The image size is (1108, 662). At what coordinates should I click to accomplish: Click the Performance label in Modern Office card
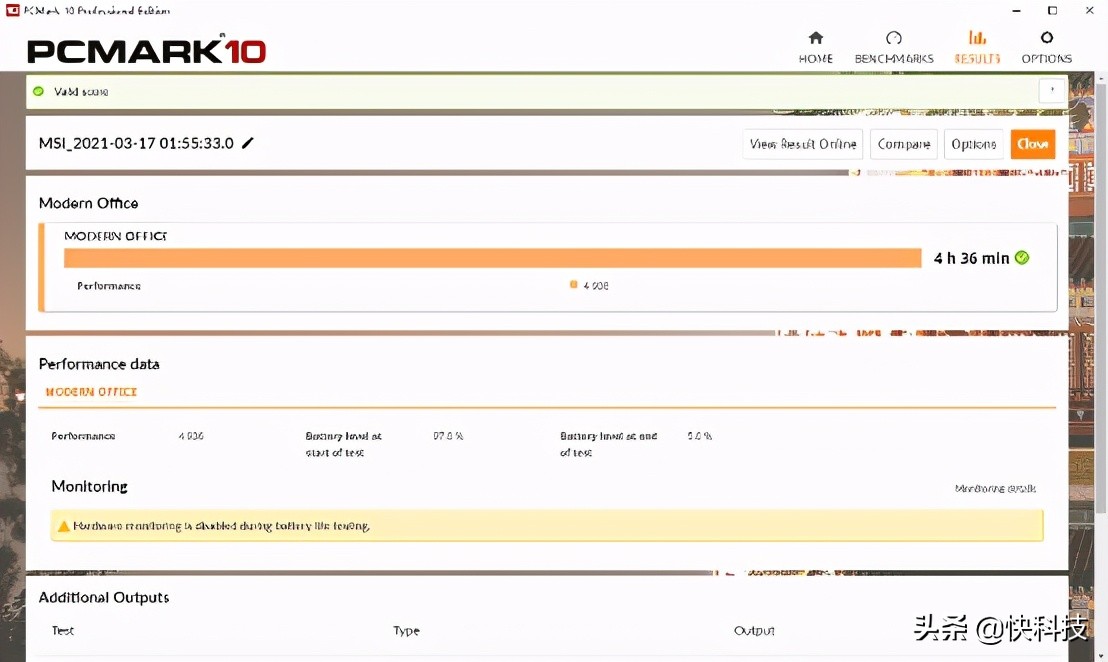[x=109, y=286]
